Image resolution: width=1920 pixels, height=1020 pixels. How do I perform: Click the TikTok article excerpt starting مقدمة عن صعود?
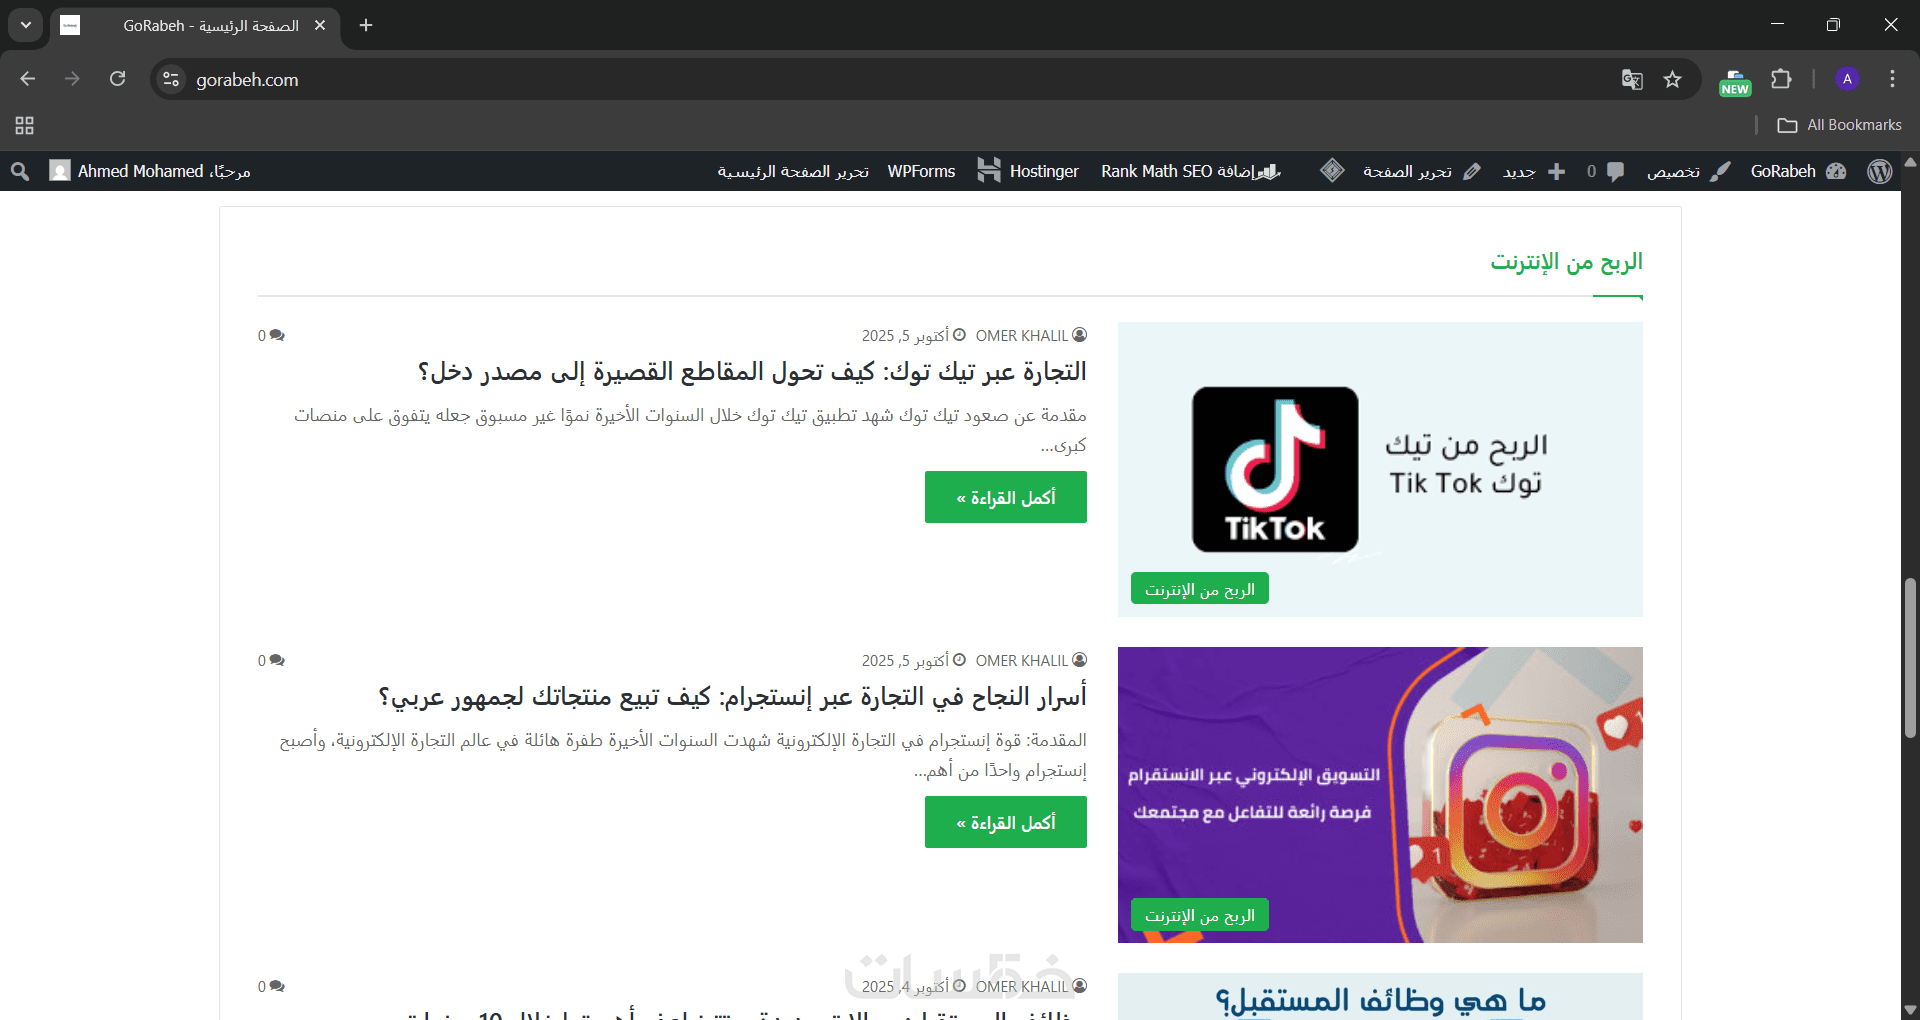690,430
